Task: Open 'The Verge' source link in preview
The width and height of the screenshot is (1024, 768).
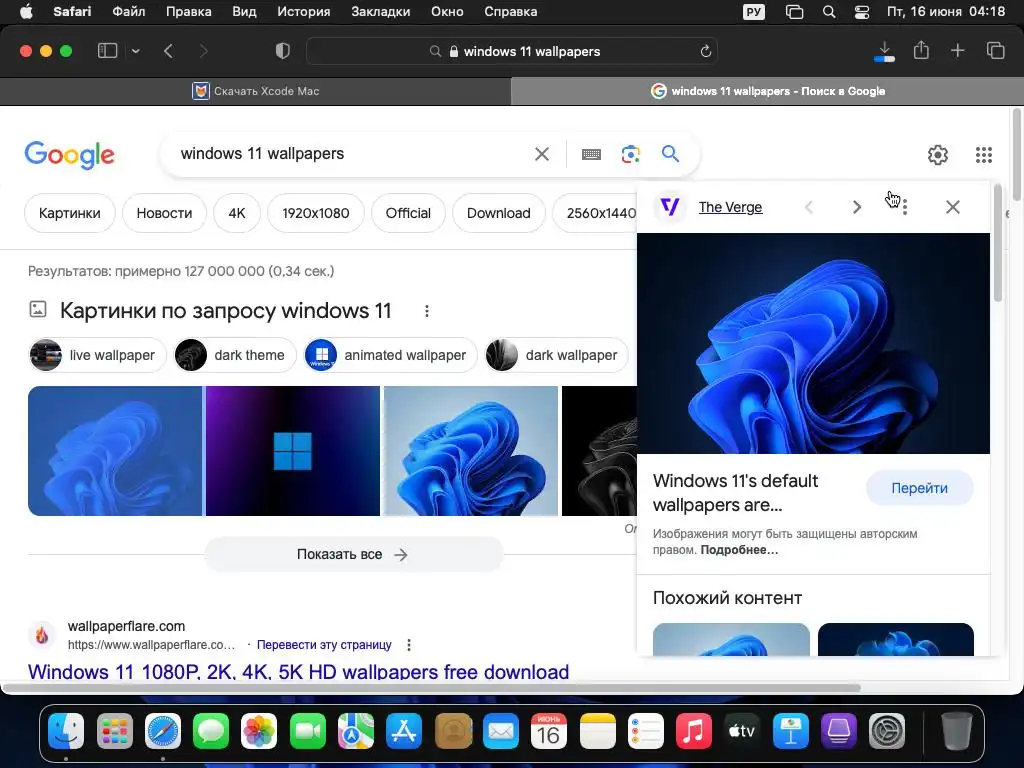Action: (730, 207)
